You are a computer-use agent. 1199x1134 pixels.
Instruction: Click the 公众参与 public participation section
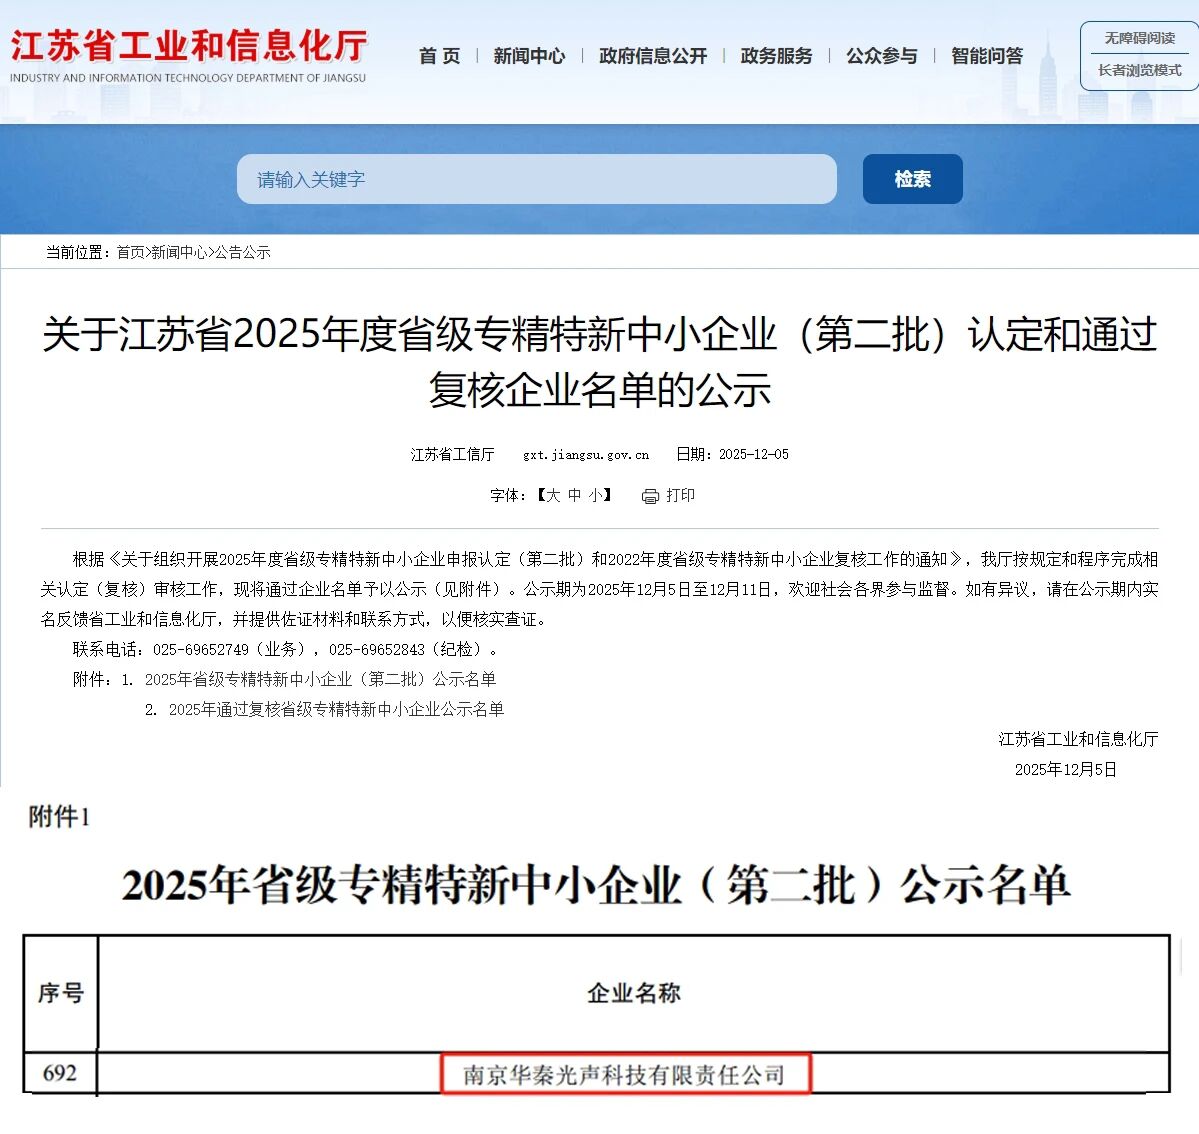tap(880, 56)
